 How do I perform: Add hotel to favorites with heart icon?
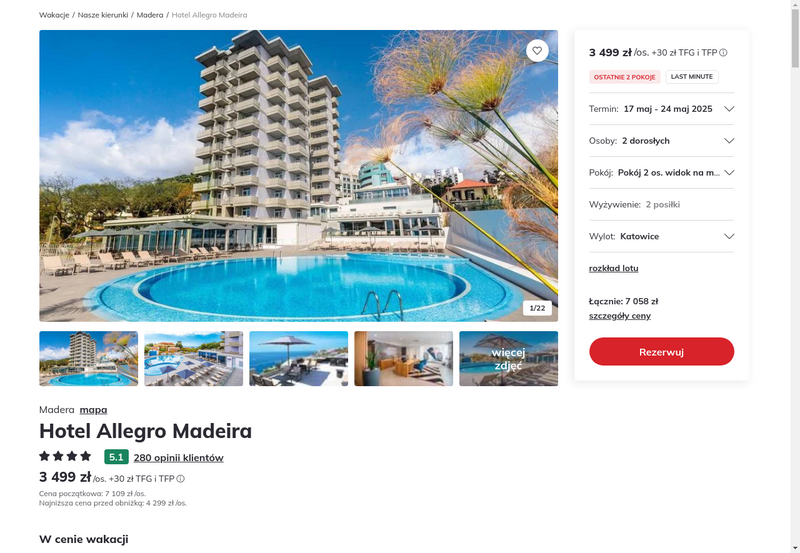537,51
